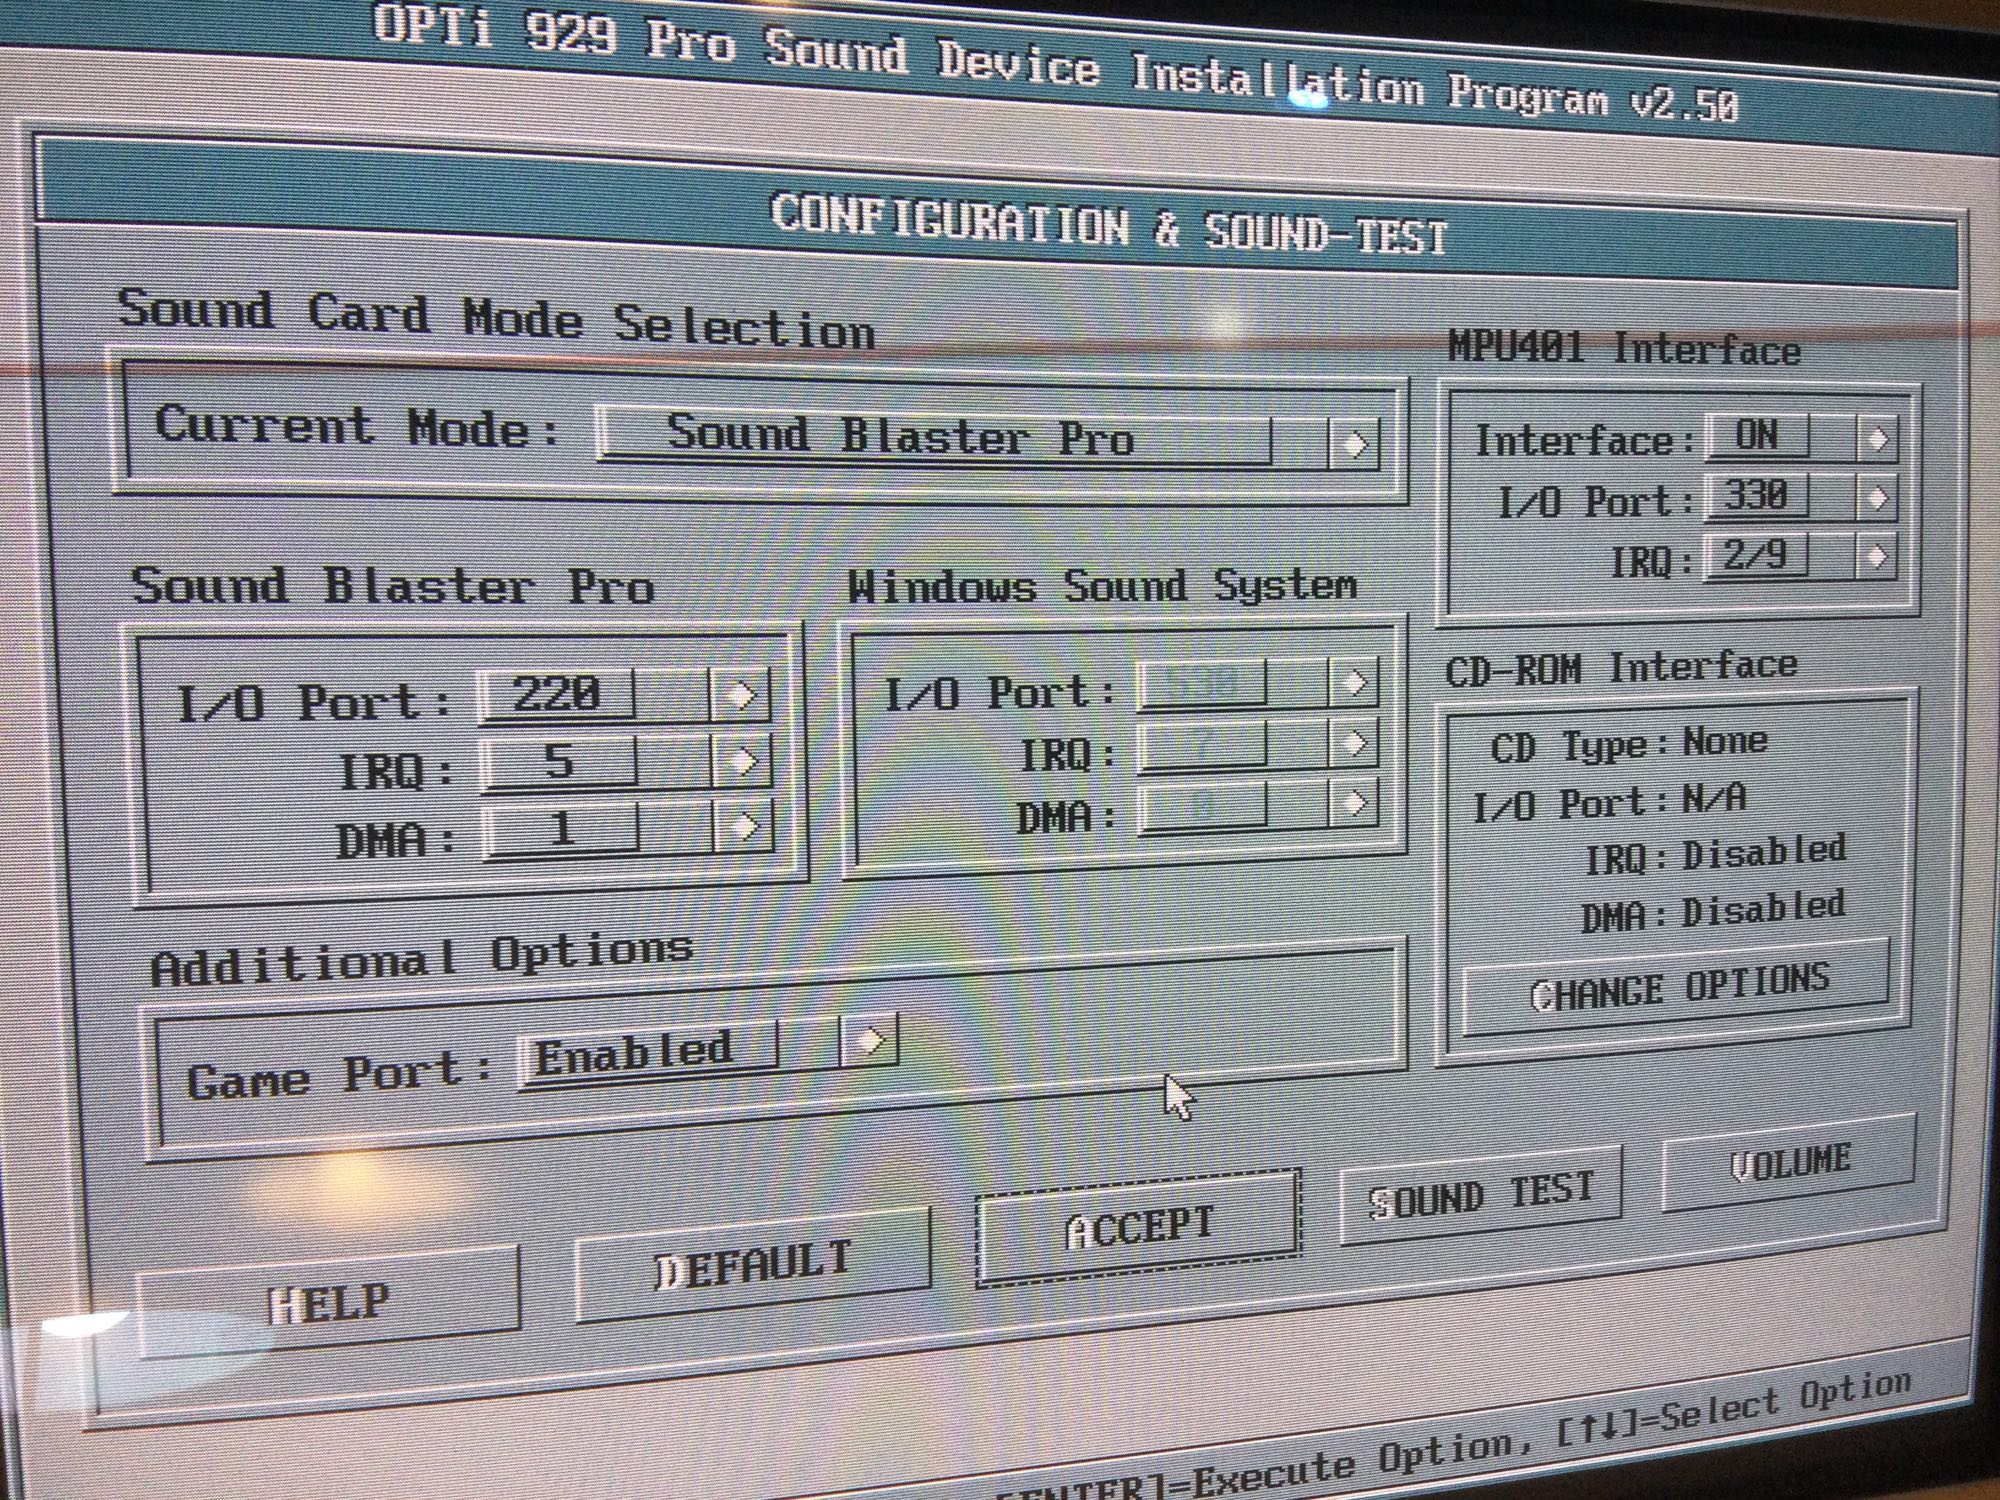Toggle Game Port Enabled arrow
Viewport: 2000px width, 1500px height.
(870, 1041)
